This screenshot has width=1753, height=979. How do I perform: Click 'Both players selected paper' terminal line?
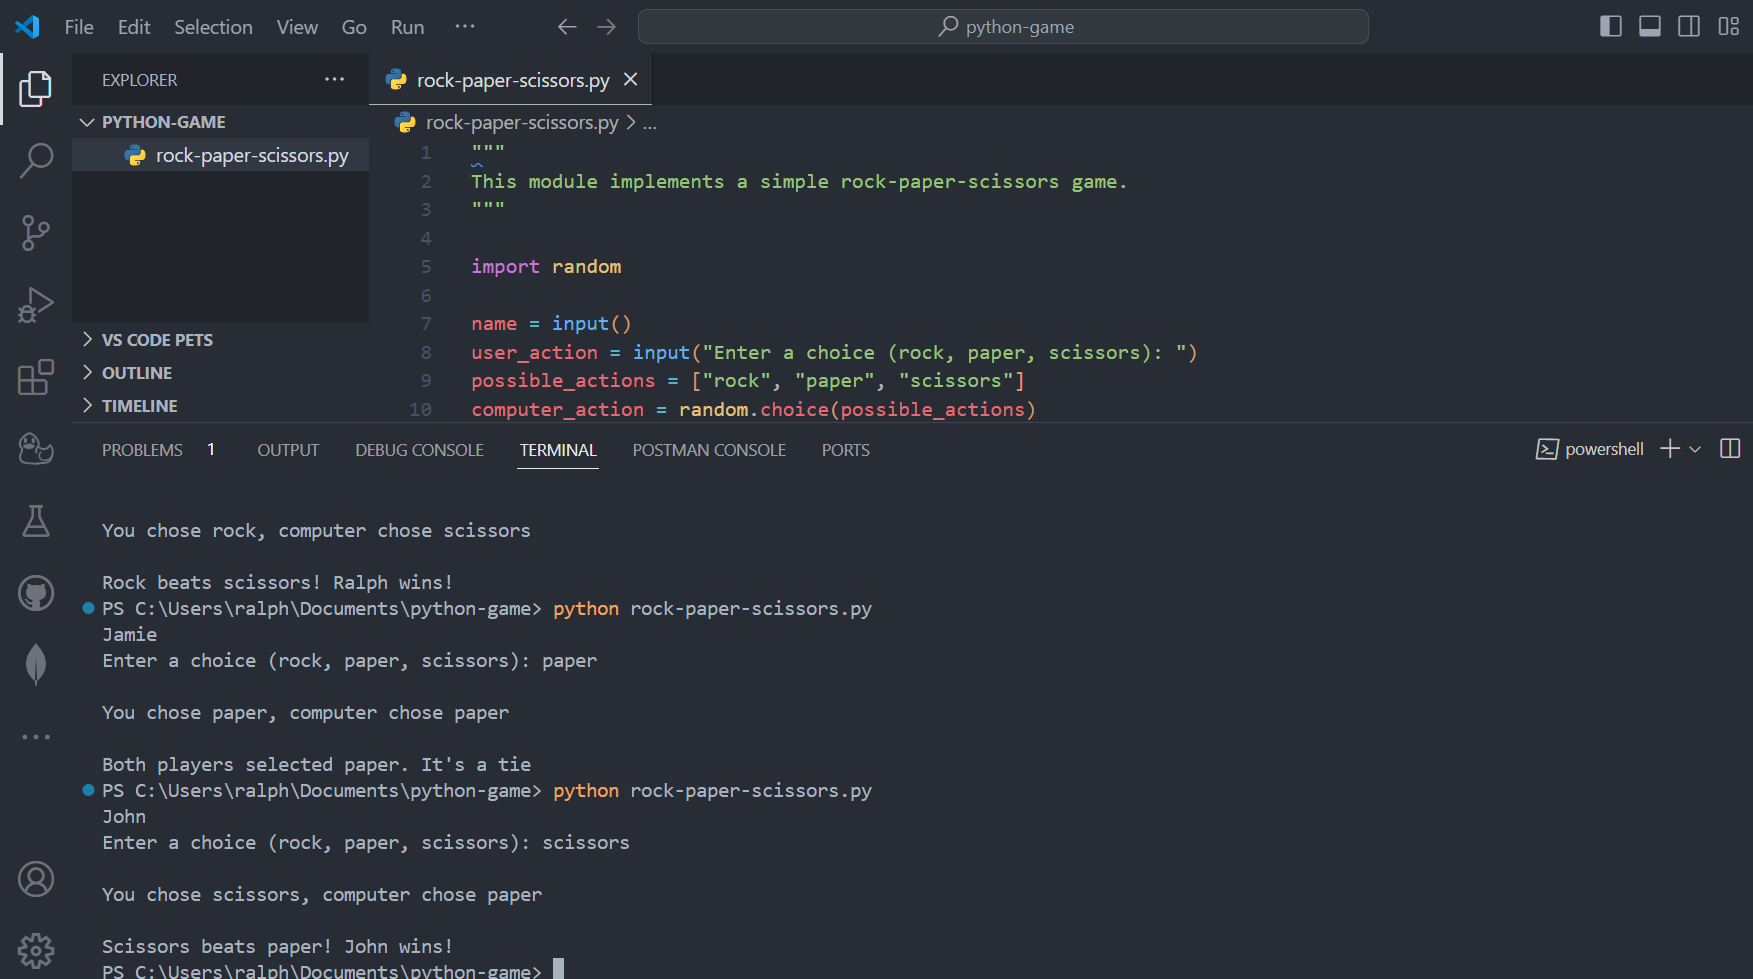(x=317, y=764)
